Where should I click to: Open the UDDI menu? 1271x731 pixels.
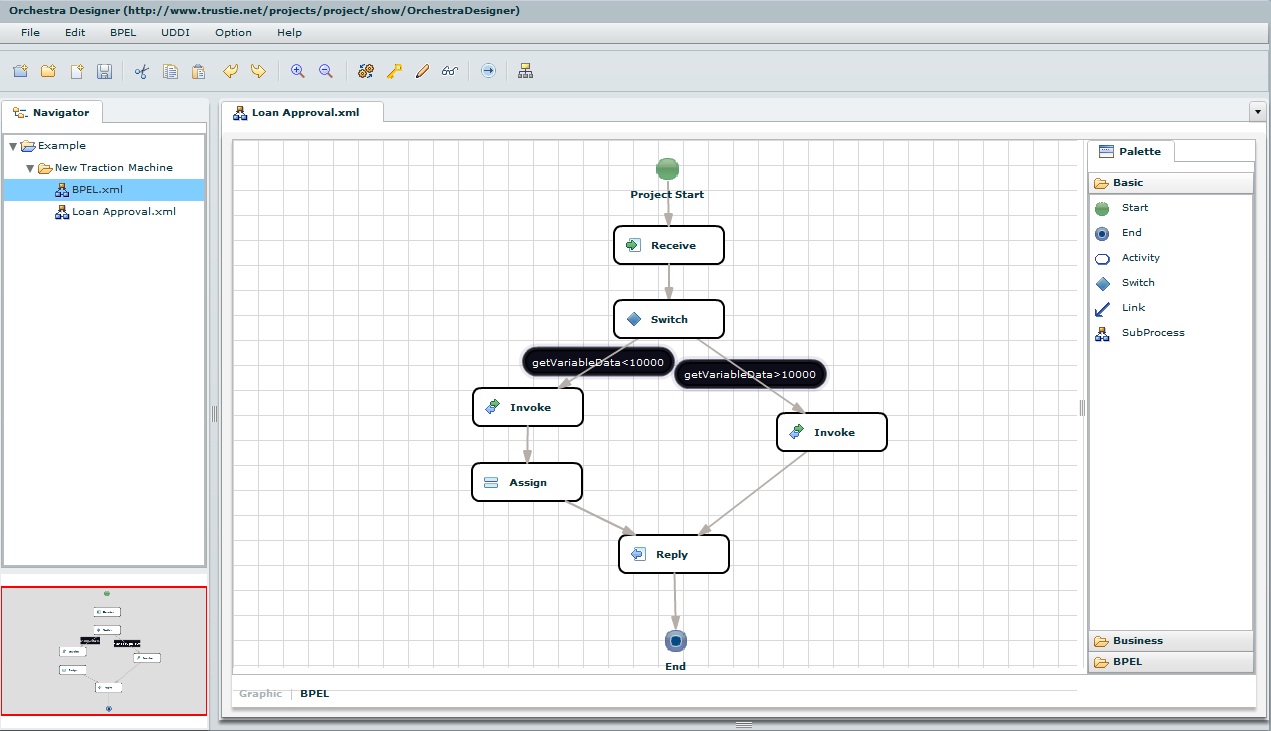click(x=175, y=32)
